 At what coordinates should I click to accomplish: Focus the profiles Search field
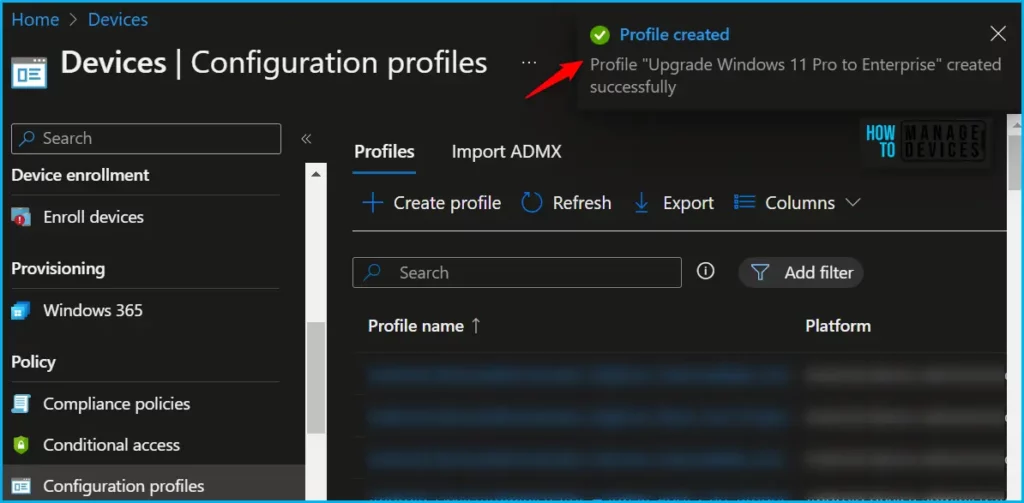(x=517, y=272)
